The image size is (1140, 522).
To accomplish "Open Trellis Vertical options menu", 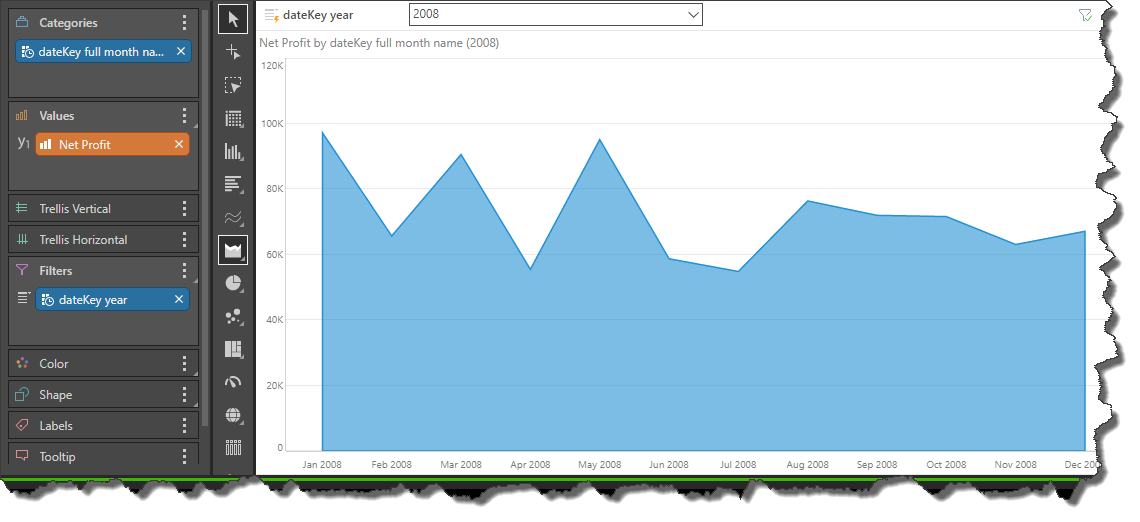I will (x=185, y=209).
